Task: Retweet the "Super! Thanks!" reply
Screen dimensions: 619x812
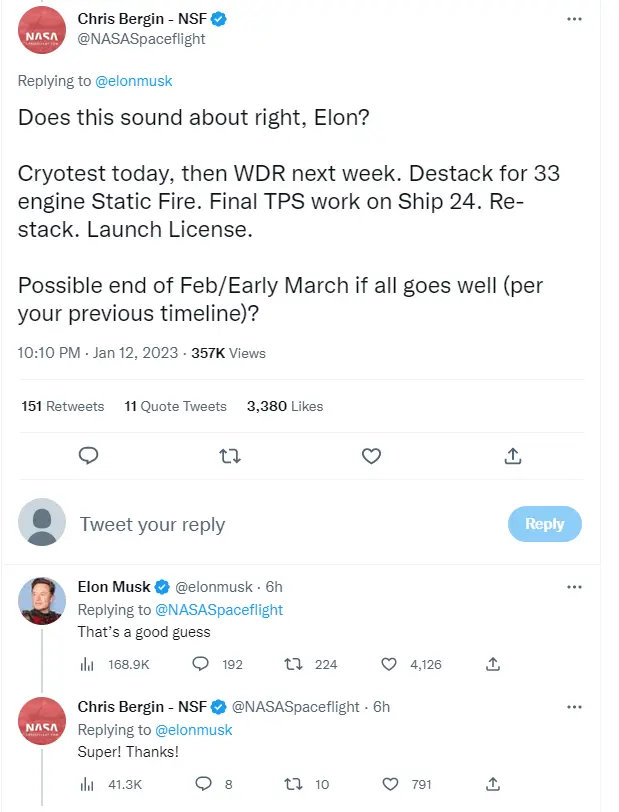Action: pos(294,784)
